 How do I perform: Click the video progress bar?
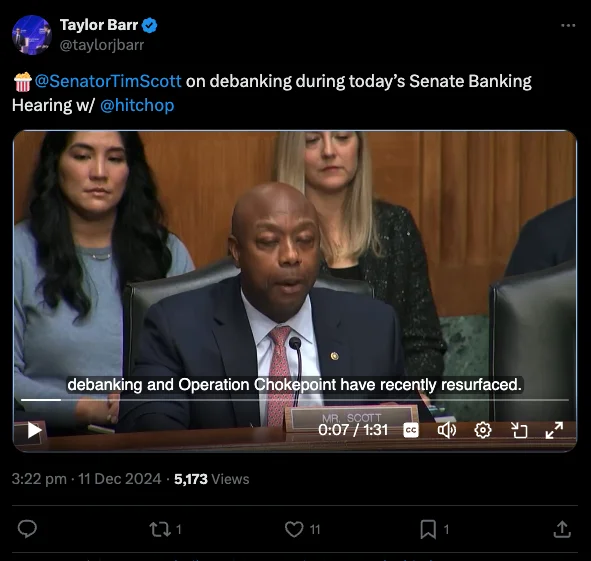(295, 400)
